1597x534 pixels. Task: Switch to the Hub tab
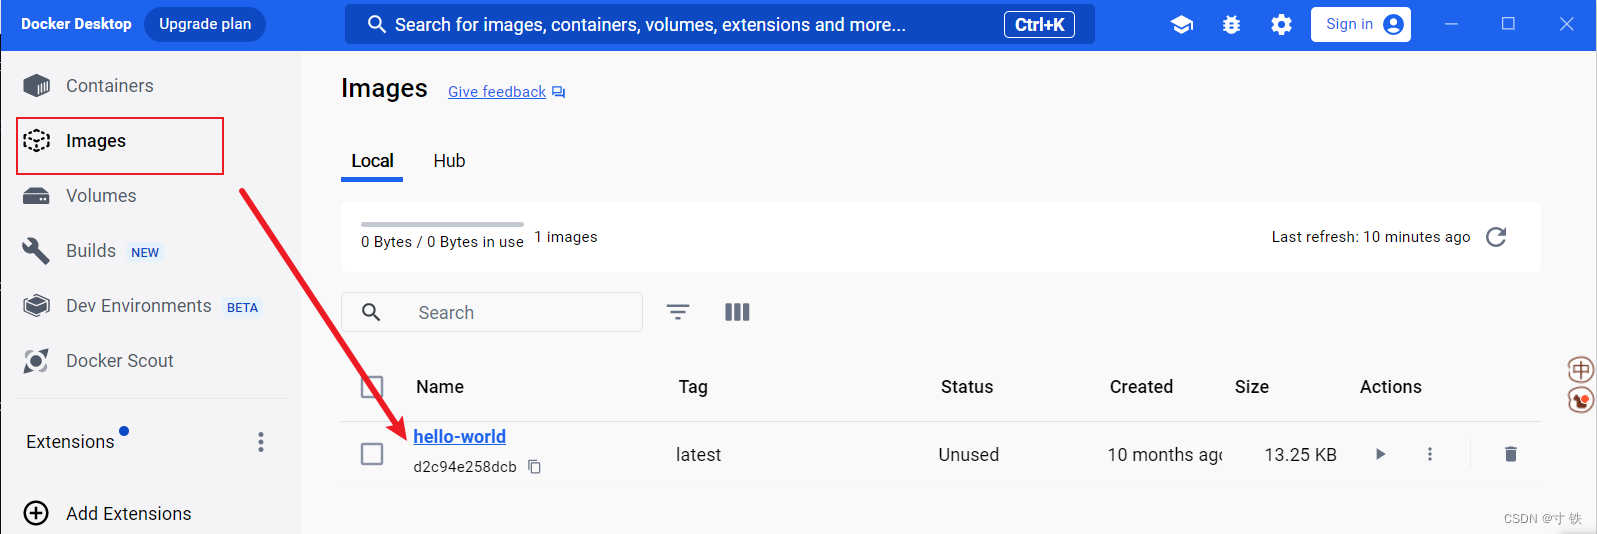click(449, 161)
